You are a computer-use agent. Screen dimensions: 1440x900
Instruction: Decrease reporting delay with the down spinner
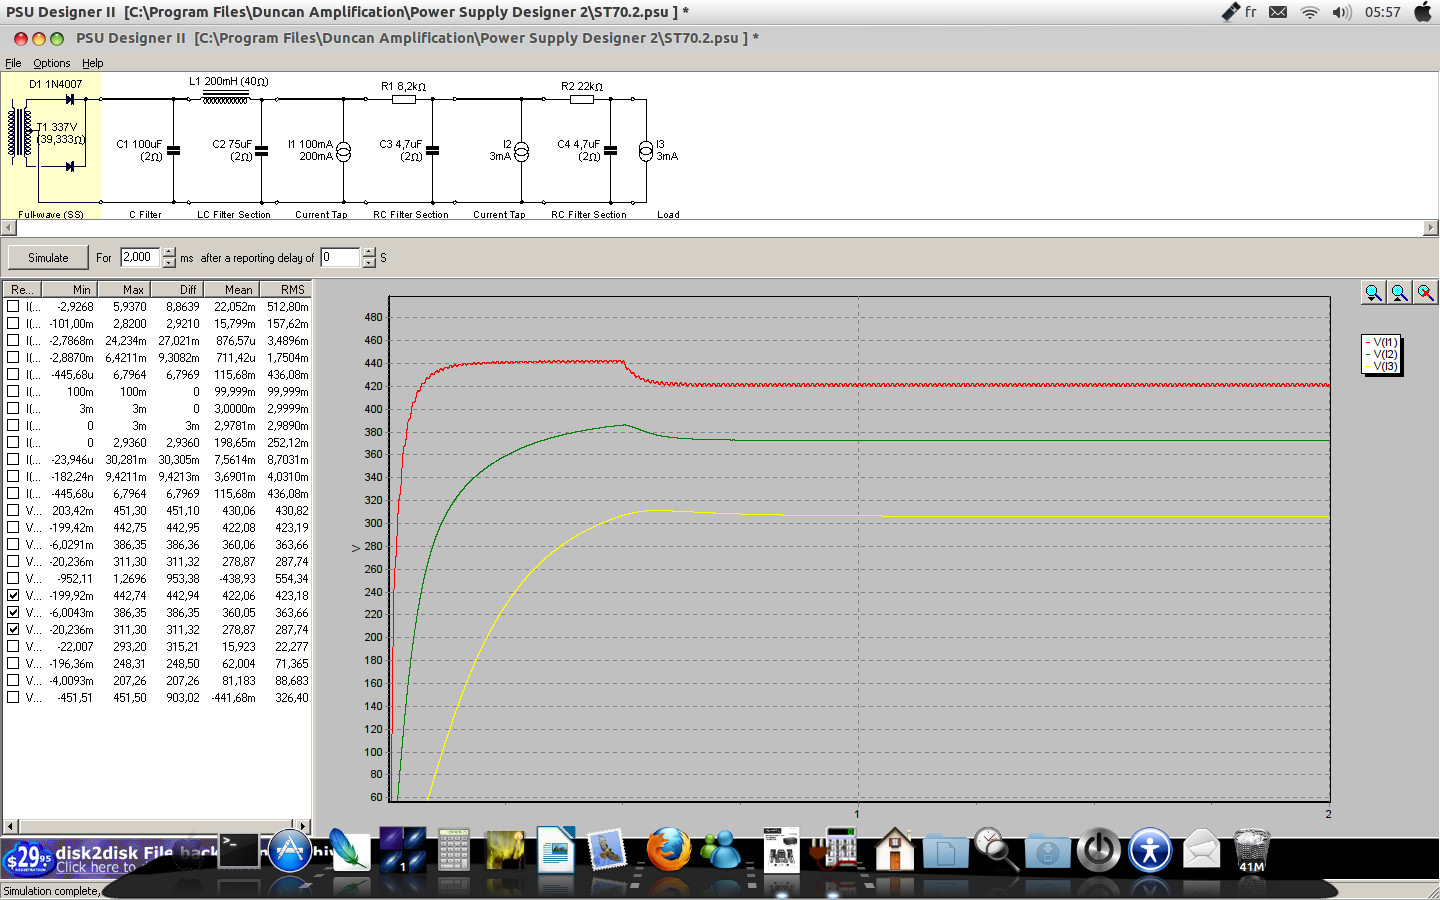tap(369, 263)
